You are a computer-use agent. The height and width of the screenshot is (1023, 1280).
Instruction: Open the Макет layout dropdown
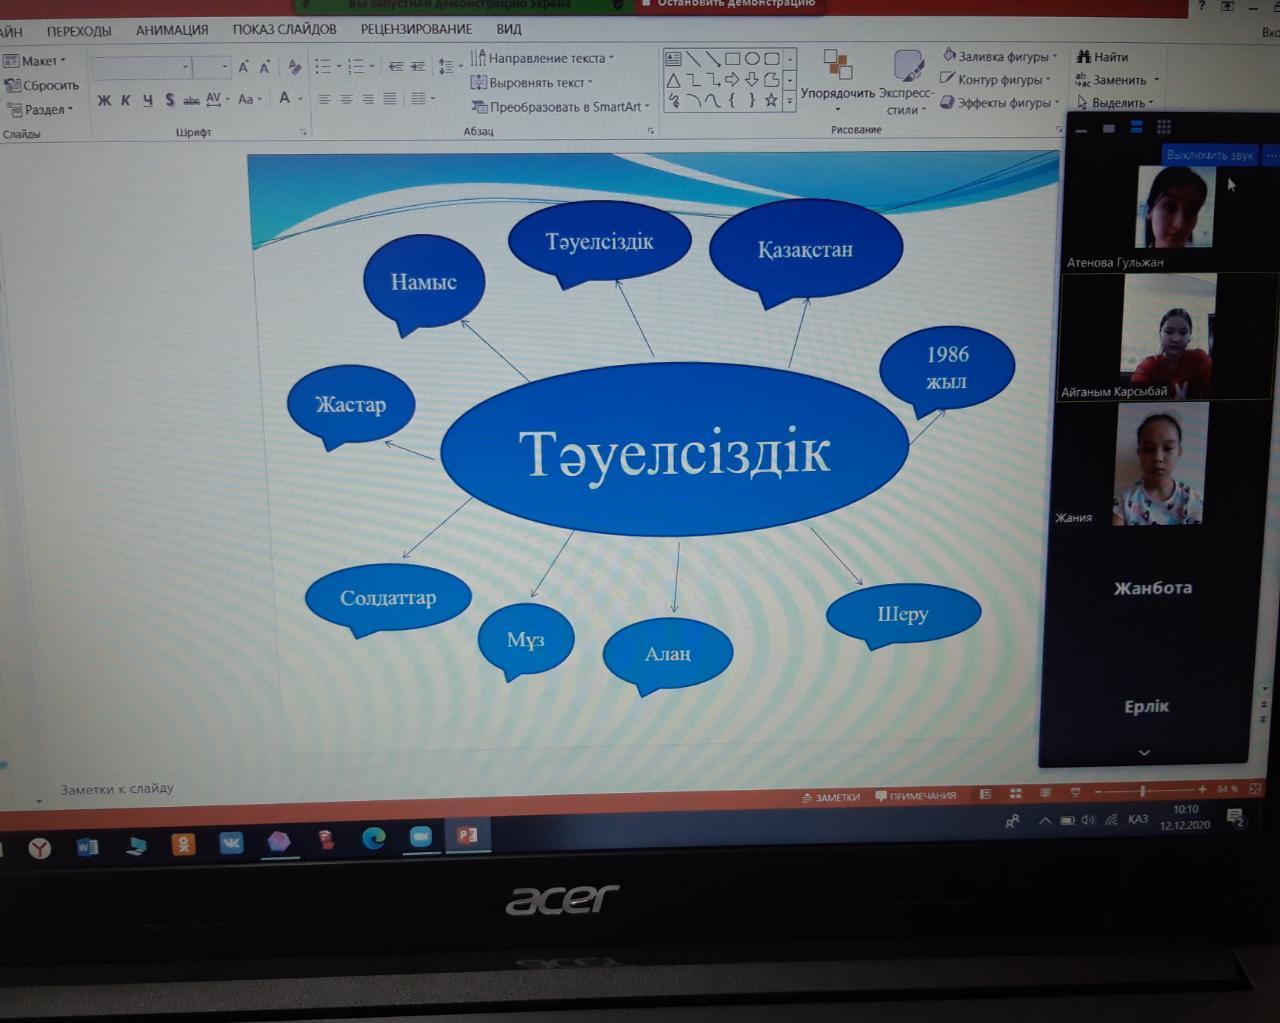[x=35, y=61]
